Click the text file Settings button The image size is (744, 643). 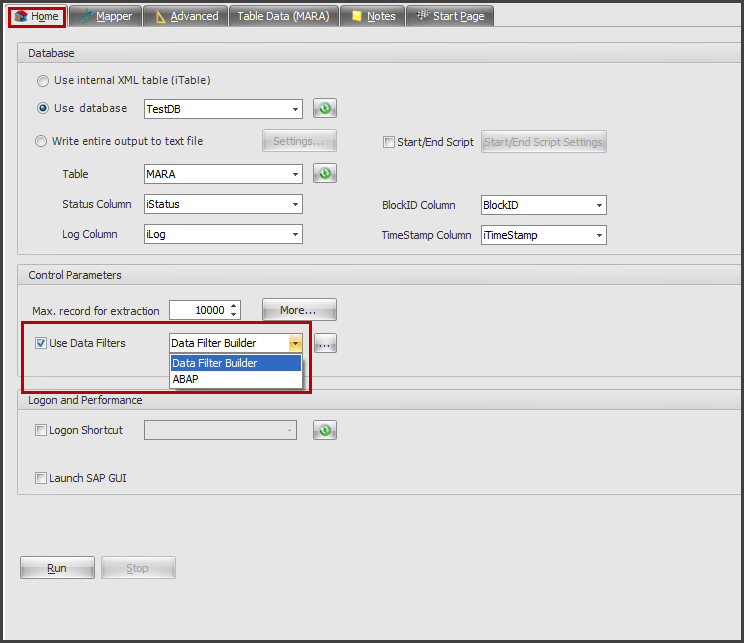(x=299, y=141)
